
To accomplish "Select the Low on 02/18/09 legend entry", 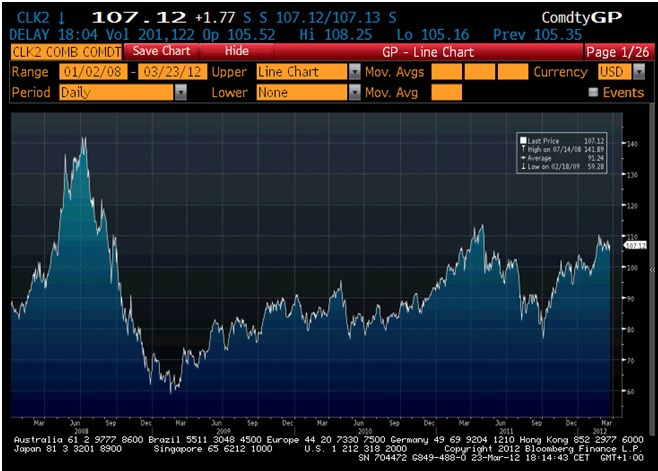I will coord(552,165).
